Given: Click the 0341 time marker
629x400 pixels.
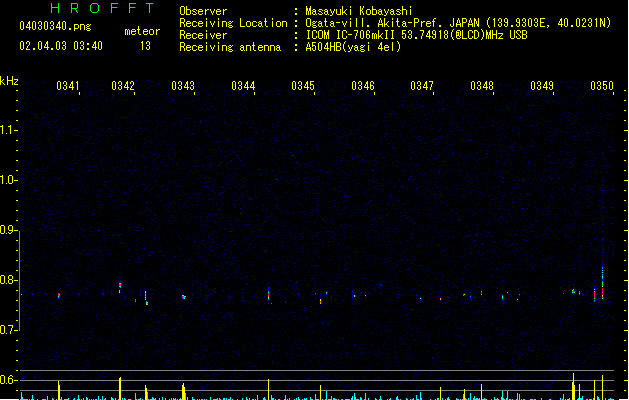Looking at the screenshot, I should 67,86.
